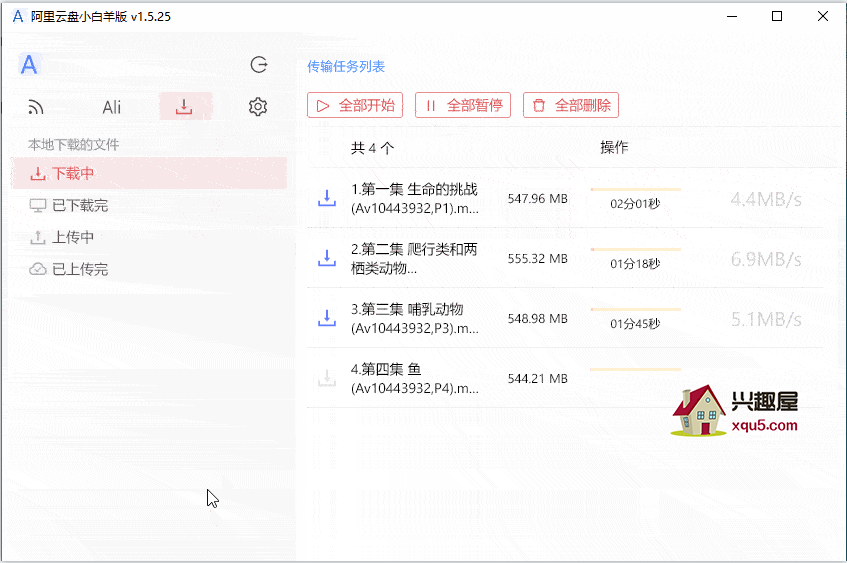Image resolution: width=847 pixels, height=563 pixels.
Task: Click the 01分45秒 remaining time
Action: coord(635,324)
